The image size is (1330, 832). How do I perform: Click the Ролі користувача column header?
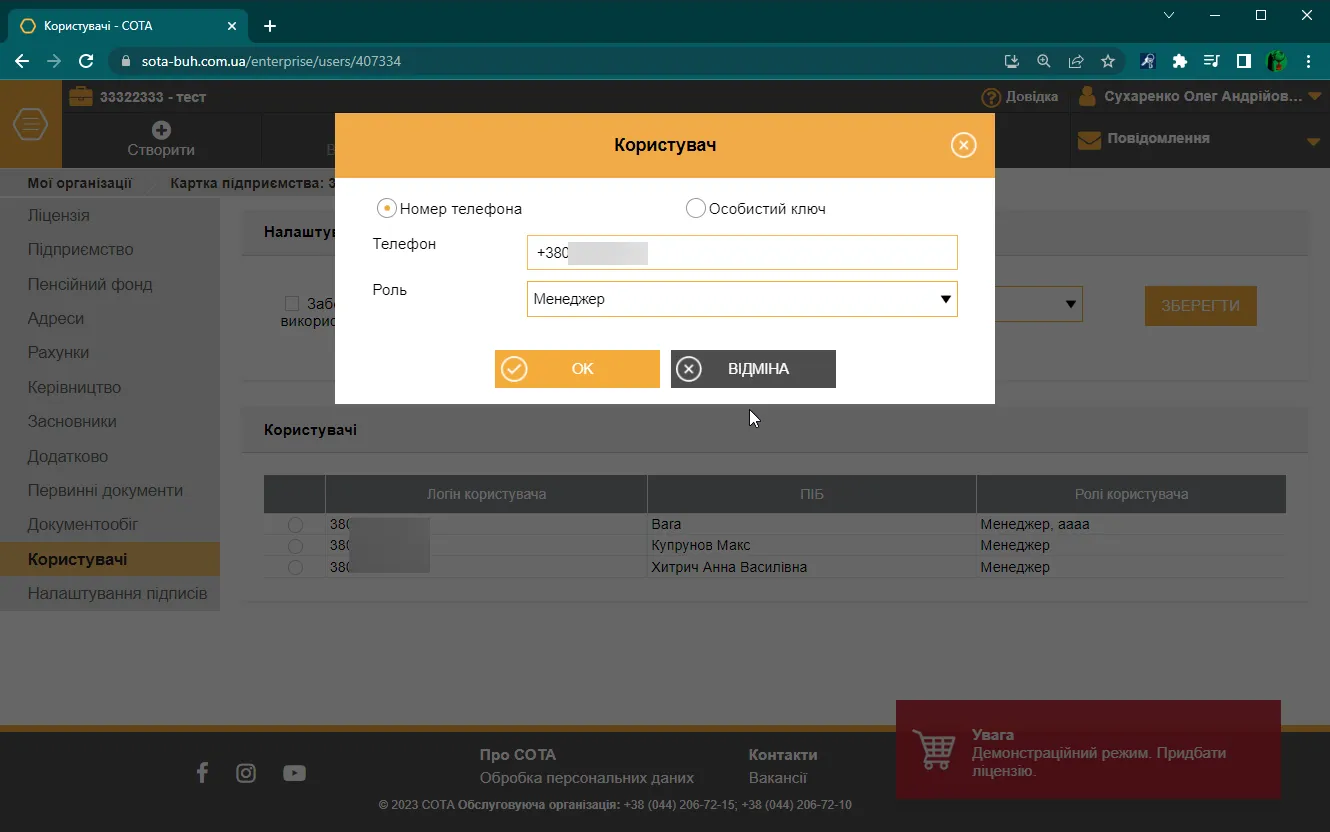tap(1131, 494)
